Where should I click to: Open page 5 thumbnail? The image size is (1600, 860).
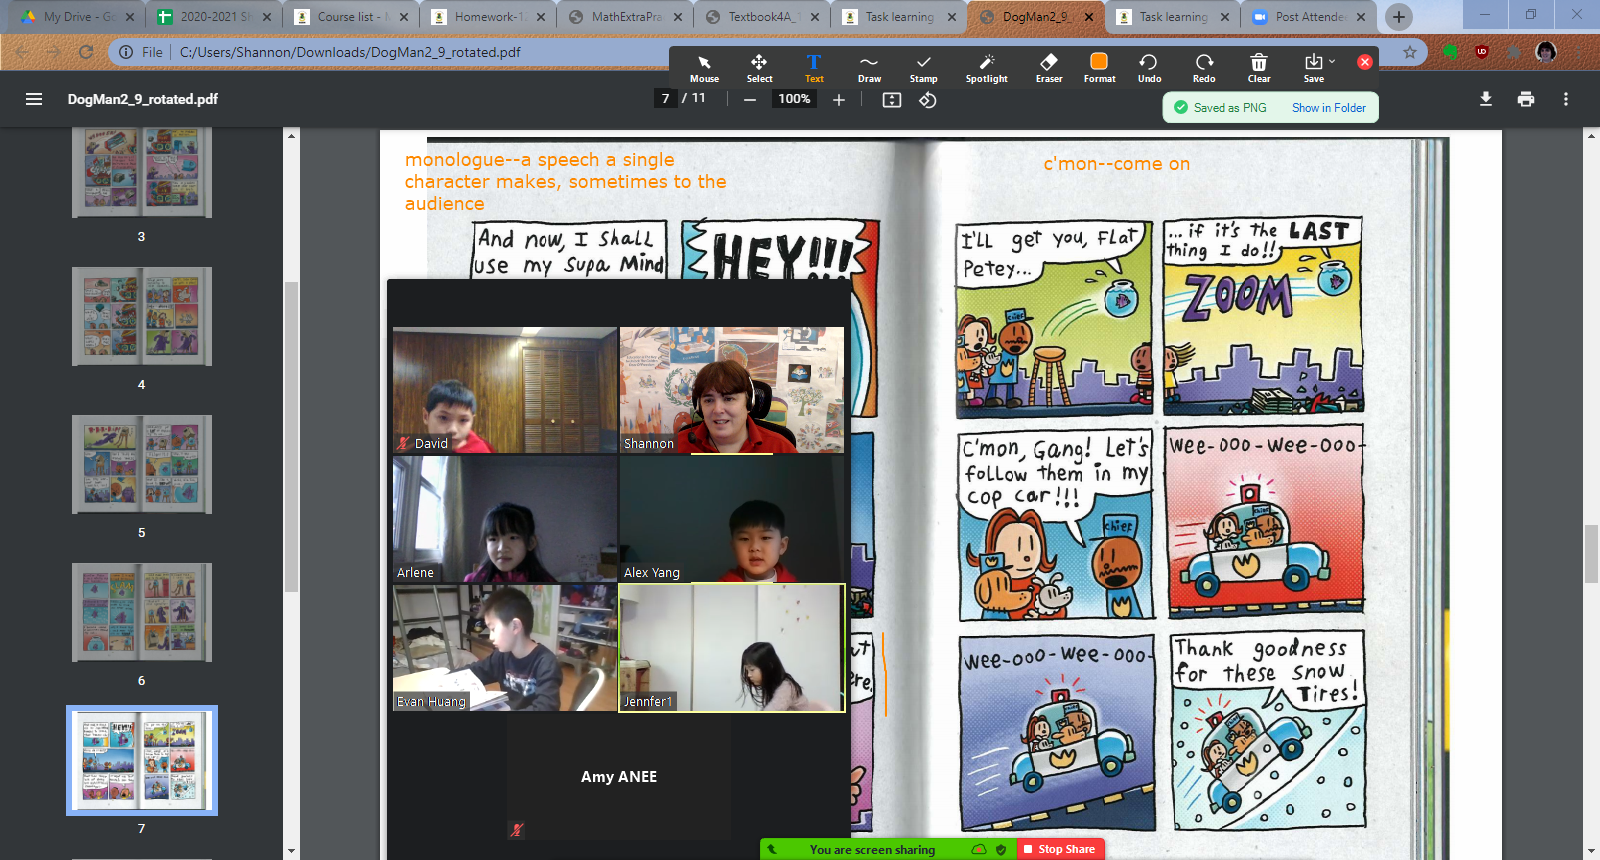tap(141, 464)
